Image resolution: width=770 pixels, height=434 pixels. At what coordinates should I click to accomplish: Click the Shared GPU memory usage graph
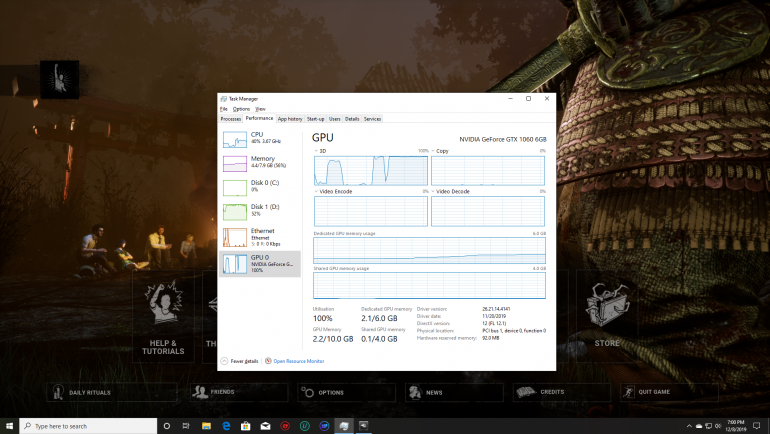click(429, 285)
